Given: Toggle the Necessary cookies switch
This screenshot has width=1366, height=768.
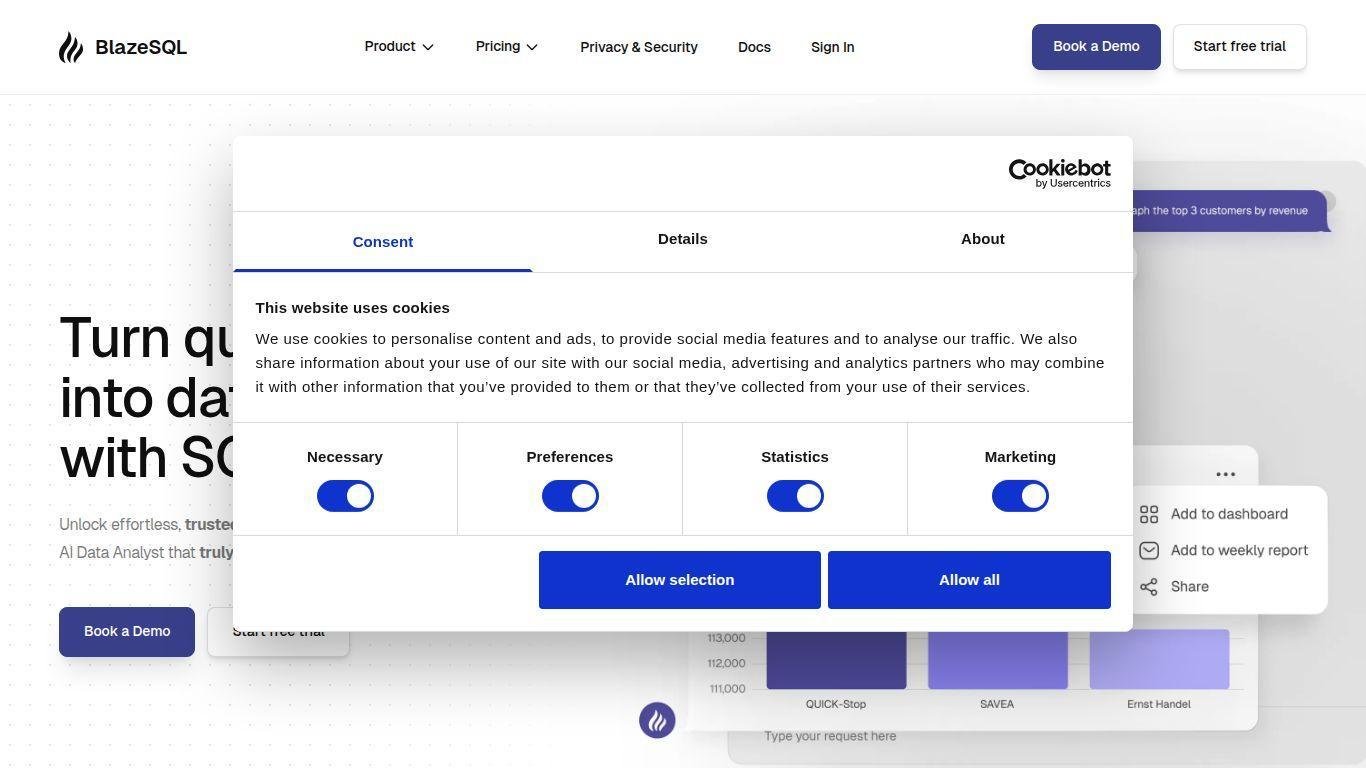Looking at the screenshot, I should (x=345, y=496).
